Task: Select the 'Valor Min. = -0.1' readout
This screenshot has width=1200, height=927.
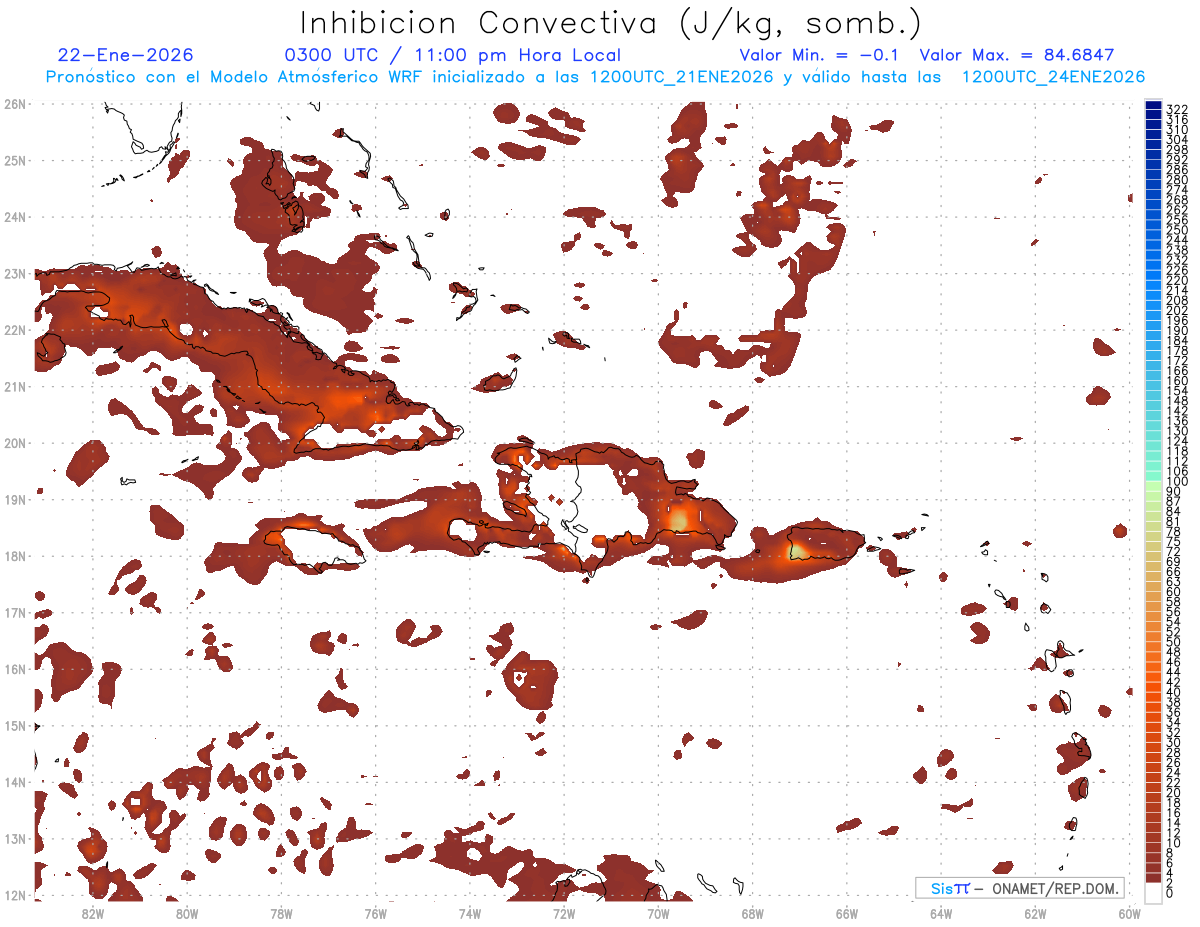Action: pos(821,55)
